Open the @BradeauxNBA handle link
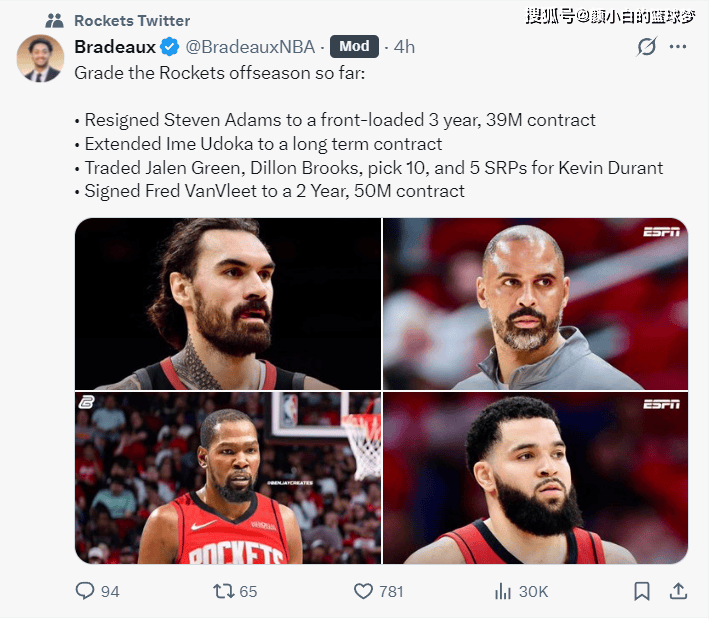This screenshot has width=710, height=619. [250, 47]
